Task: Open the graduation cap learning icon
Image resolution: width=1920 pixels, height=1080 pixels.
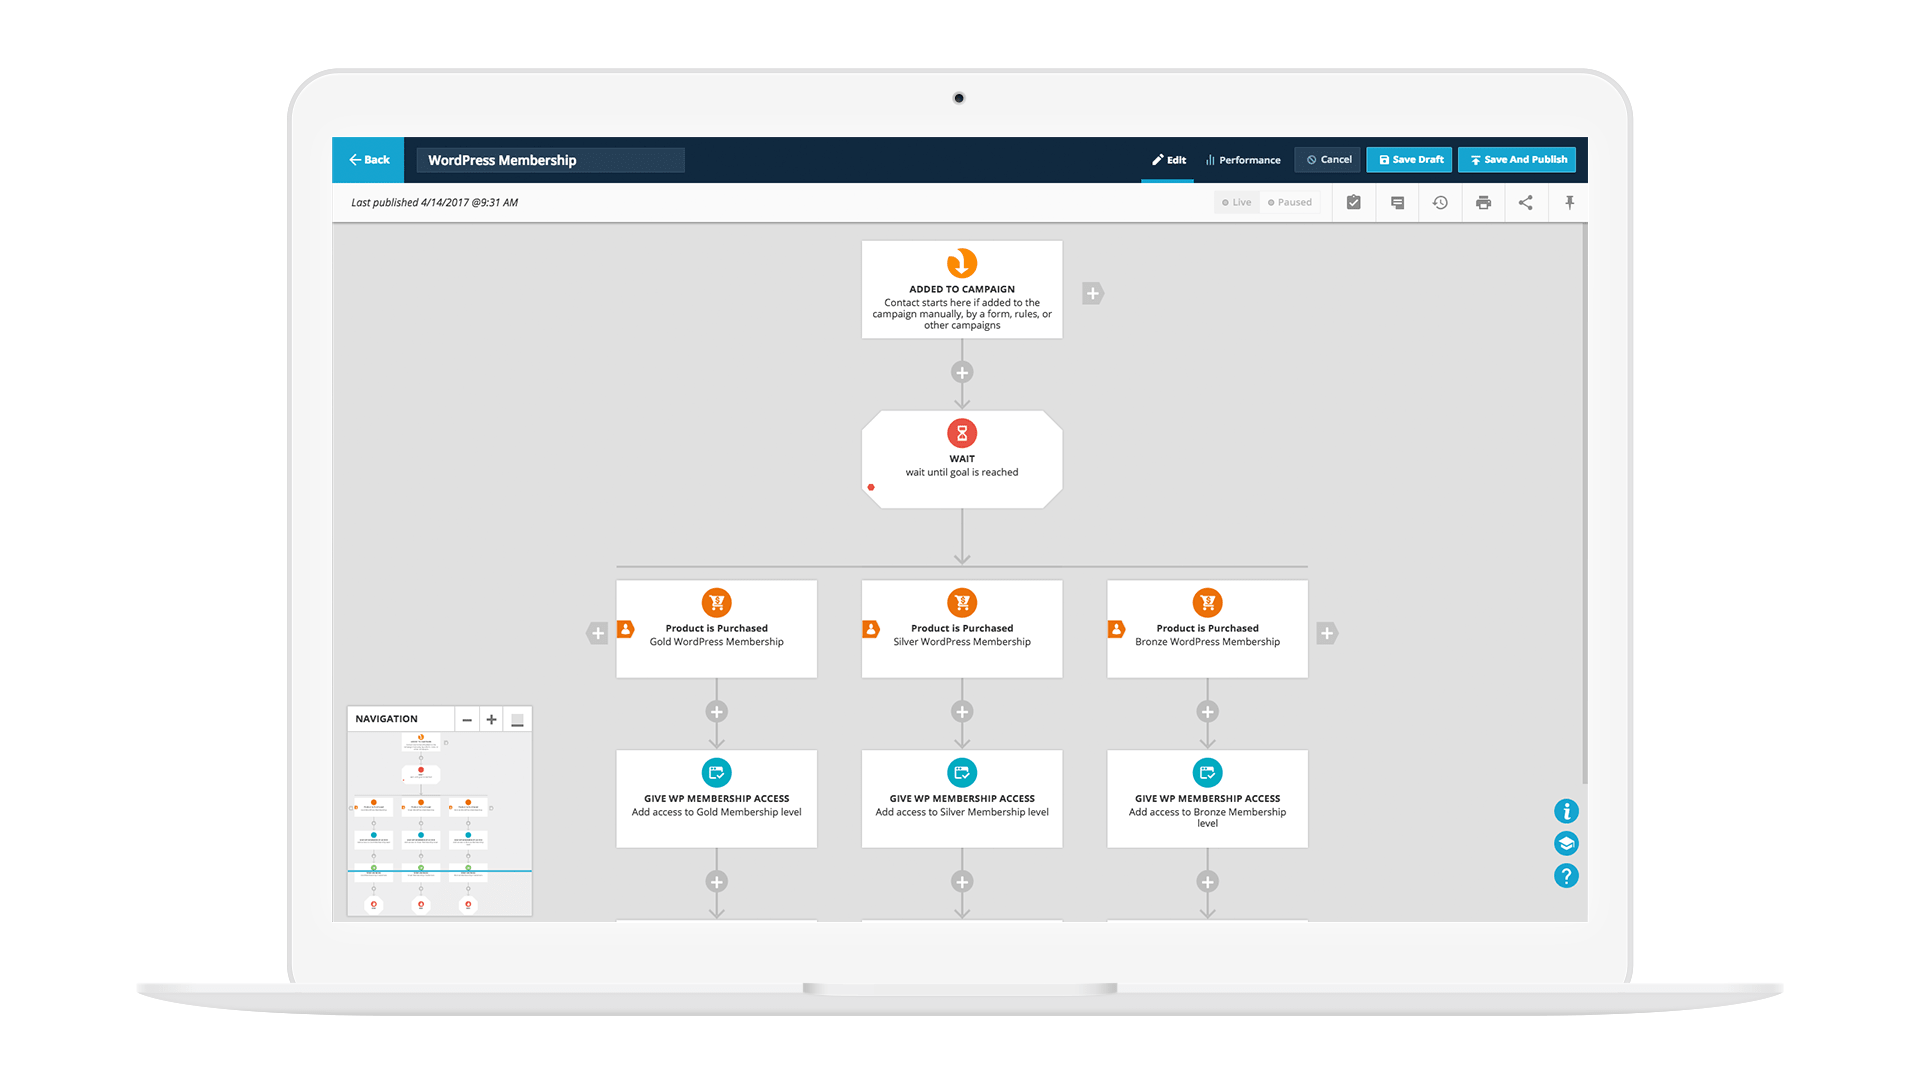Action: pyautogui.click(x=1566, y=844)
